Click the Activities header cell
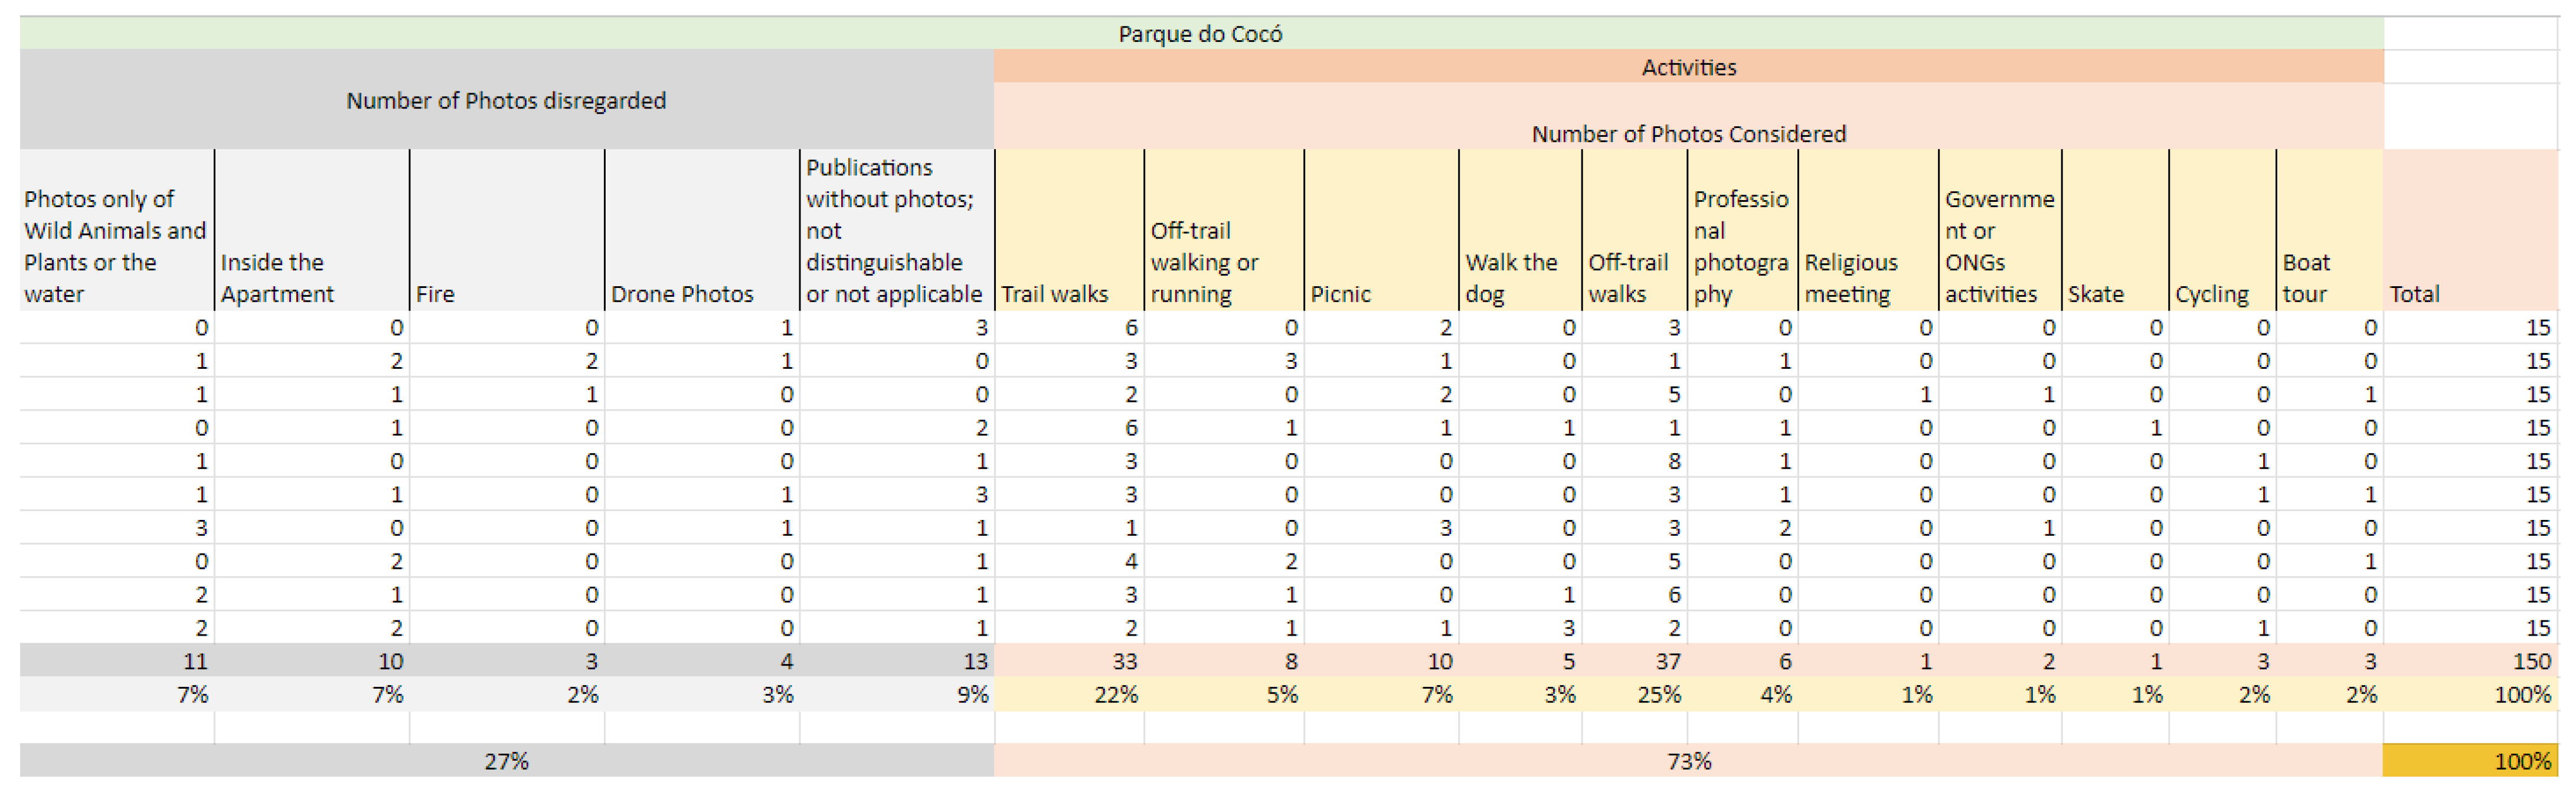 pyautogui.click(x=1688, y=67)
